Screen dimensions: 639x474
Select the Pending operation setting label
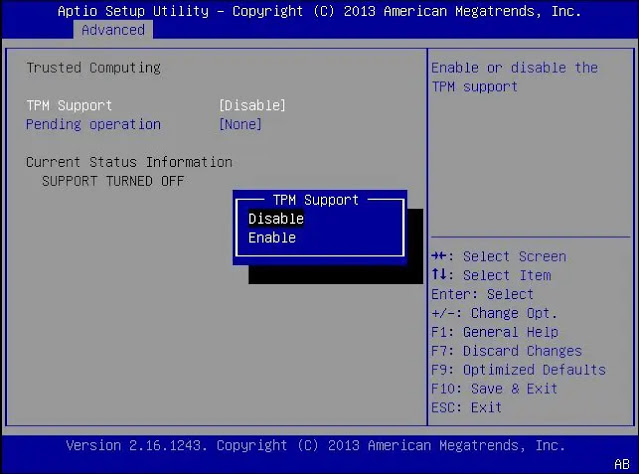coord(93,124)
